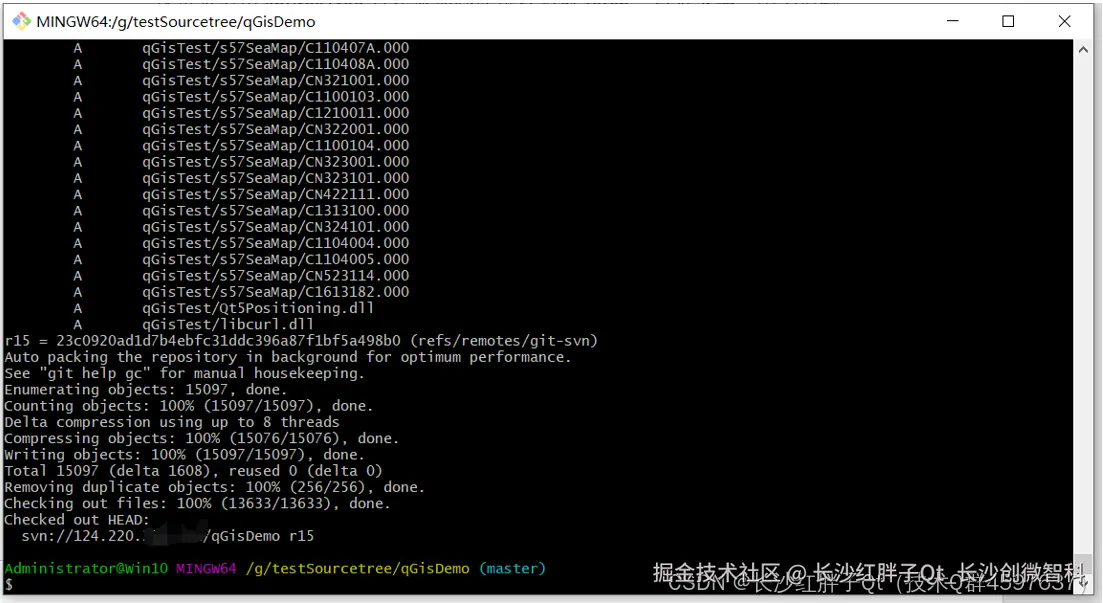1103x603 pixels.
Task: Click the line 'qGisTest/s57SeaMap/C110408A.000'
Action: point(276,64)
